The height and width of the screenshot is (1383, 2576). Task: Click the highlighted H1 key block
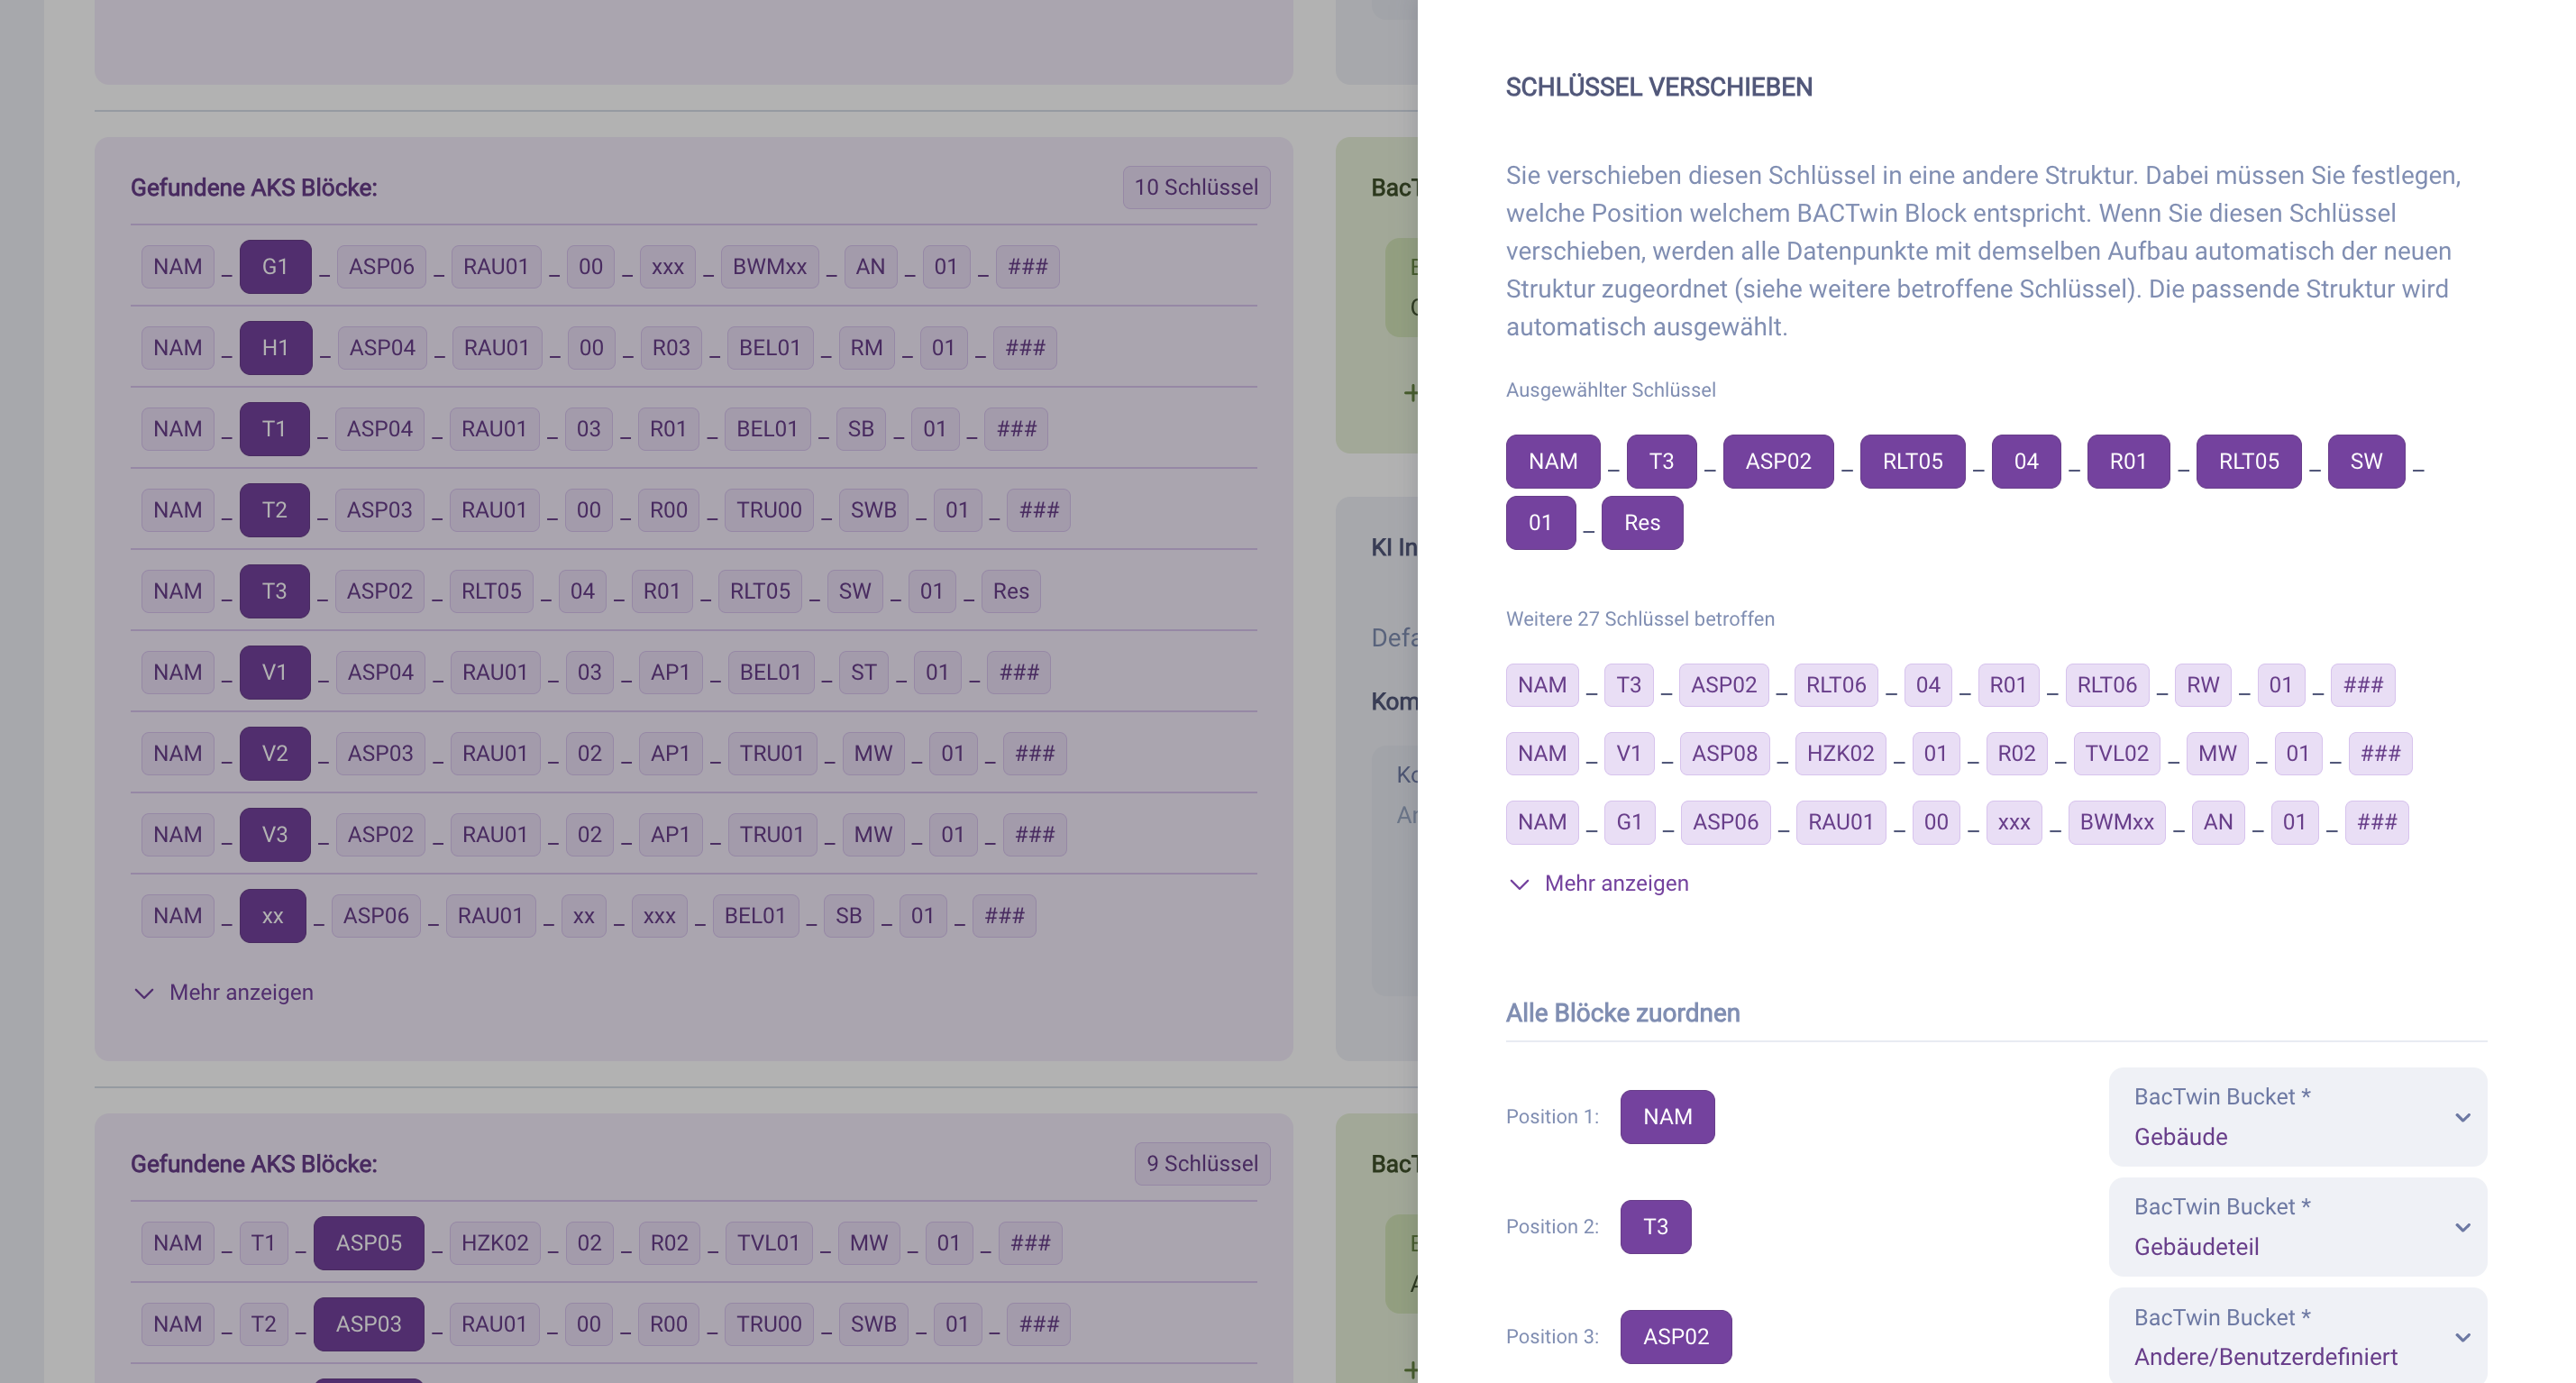click(x=275, y=348)
